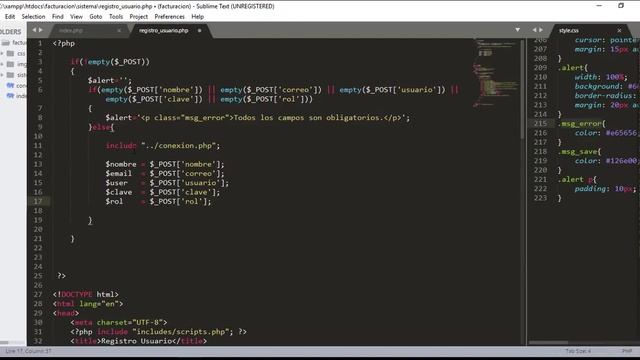Open the Project menu
The image size is (640, 360).
click(139, 17)
